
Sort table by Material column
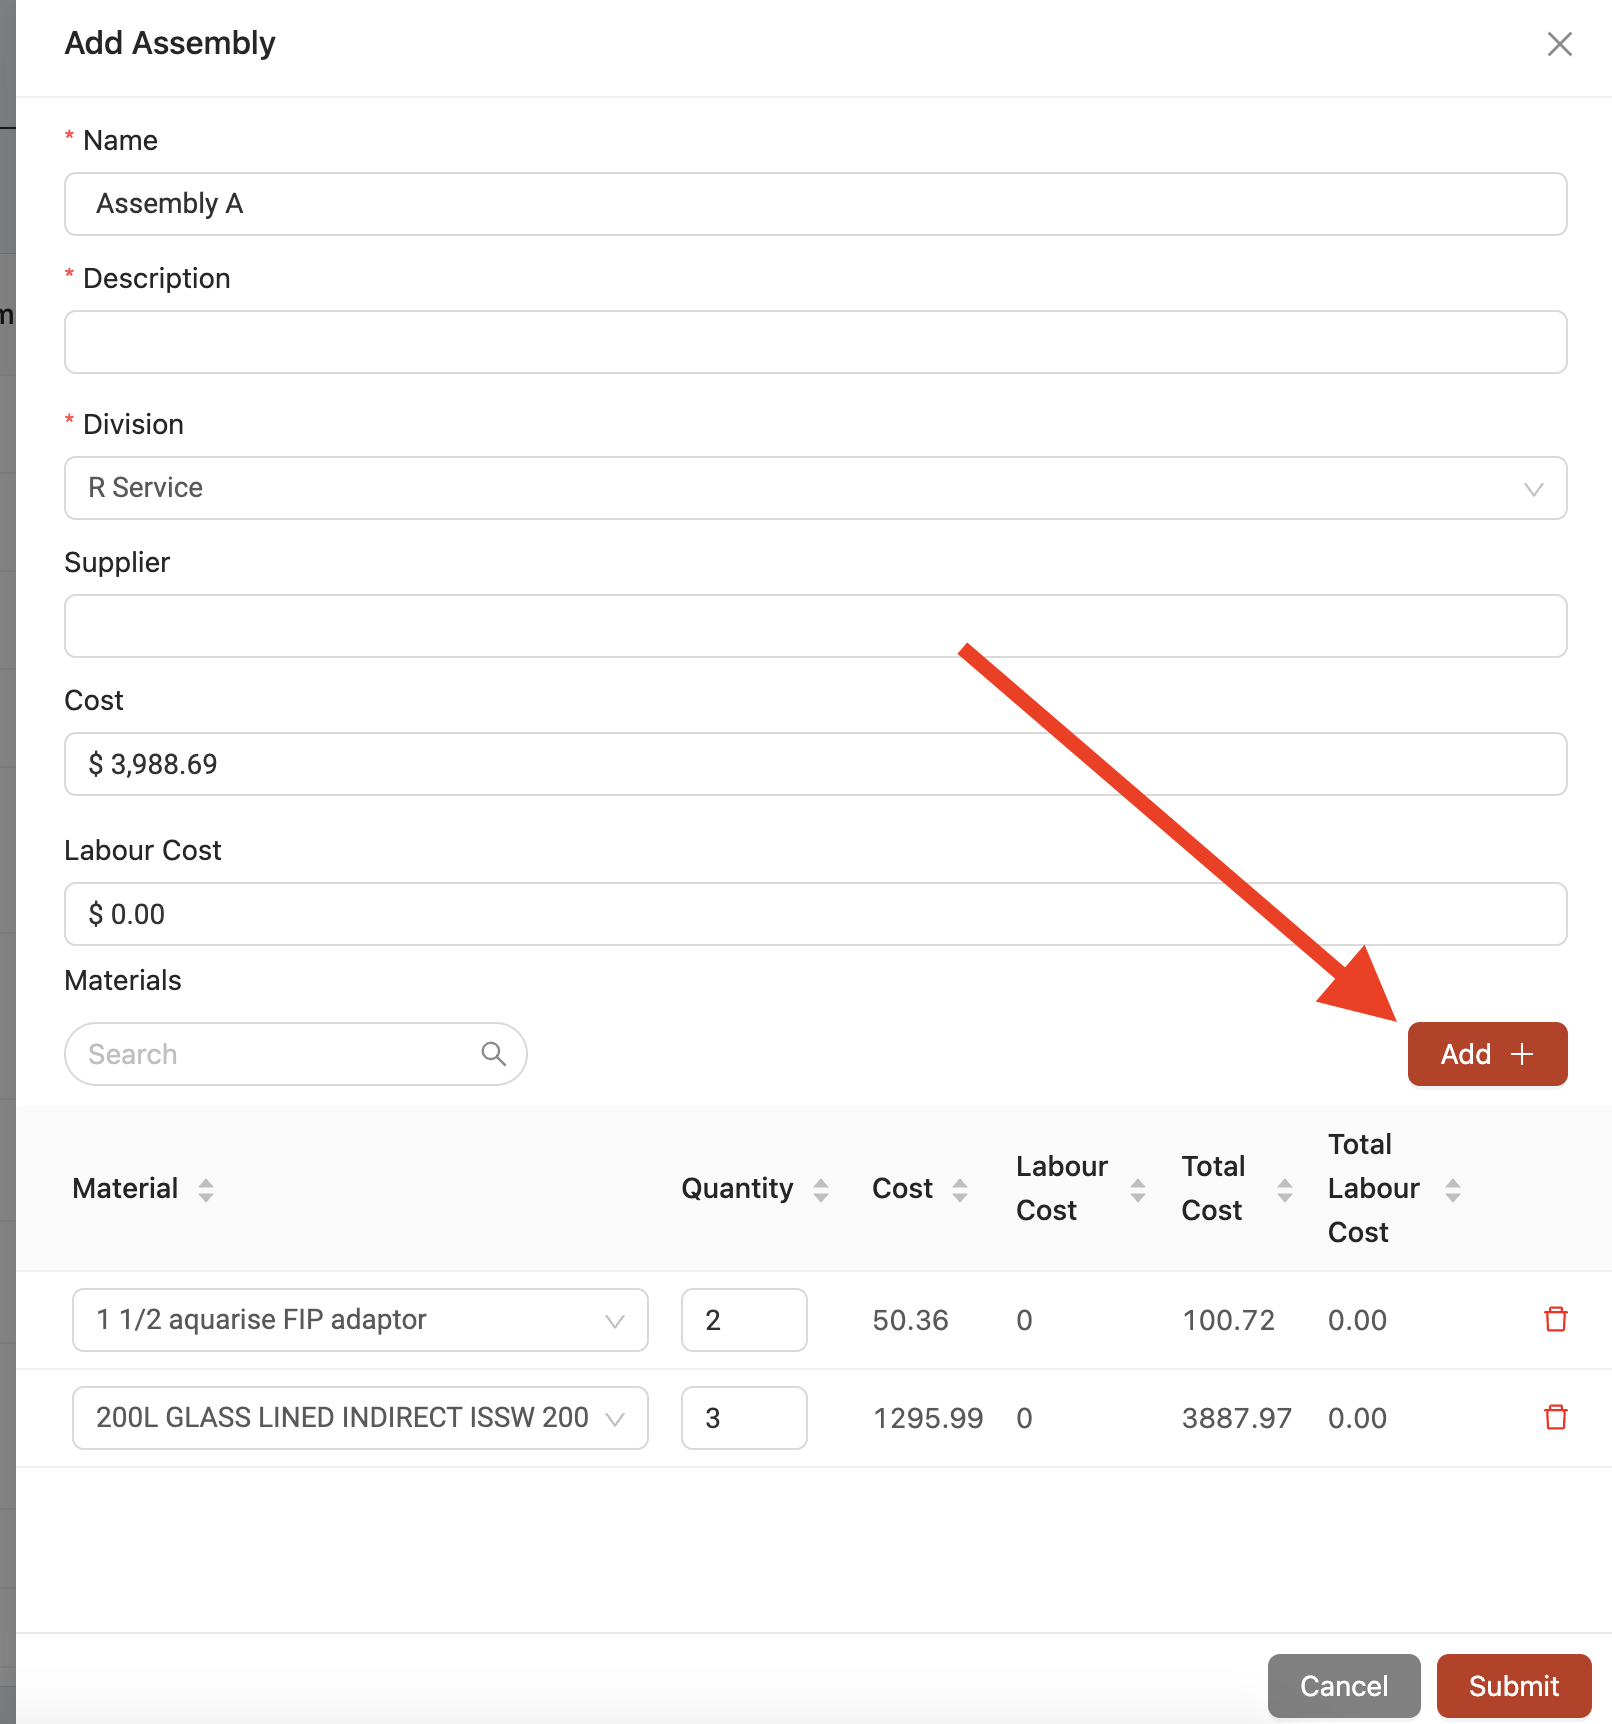point(206,1189)
